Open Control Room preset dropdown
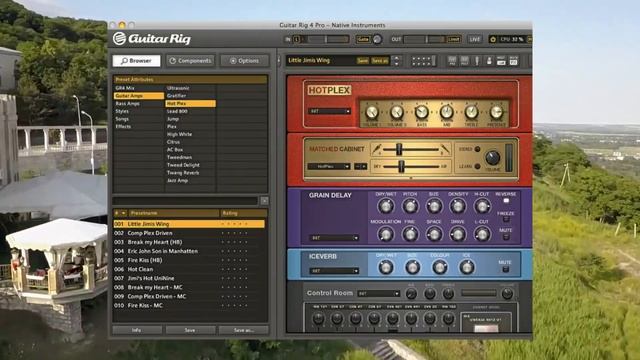This screenshot has width=640, height=360. coord(378,293)
